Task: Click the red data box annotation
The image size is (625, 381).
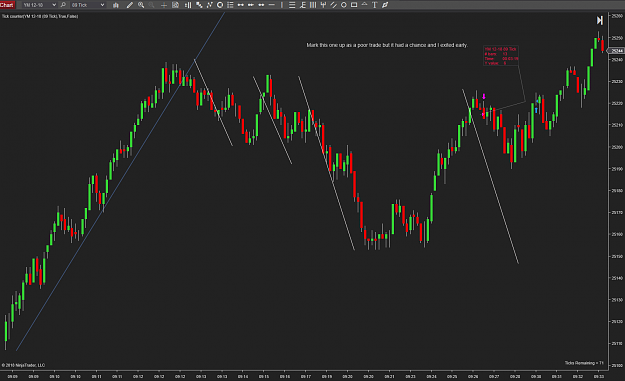Action: (501, 56)
